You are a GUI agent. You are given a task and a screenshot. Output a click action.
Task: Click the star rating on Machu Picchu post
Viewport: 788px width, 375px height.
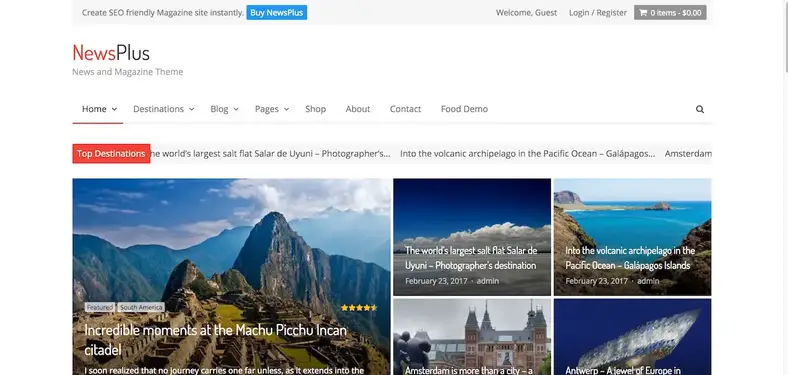[x=359, y=308]
